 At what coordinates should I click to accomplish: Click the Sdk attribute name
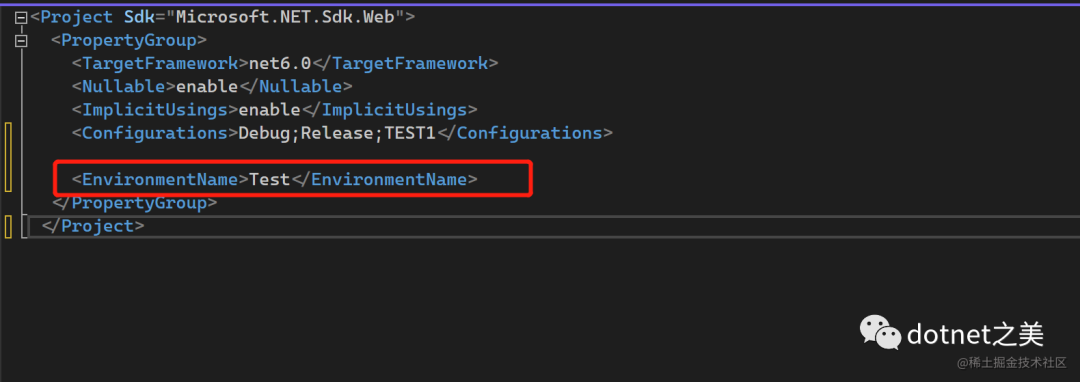coord(140,17)
